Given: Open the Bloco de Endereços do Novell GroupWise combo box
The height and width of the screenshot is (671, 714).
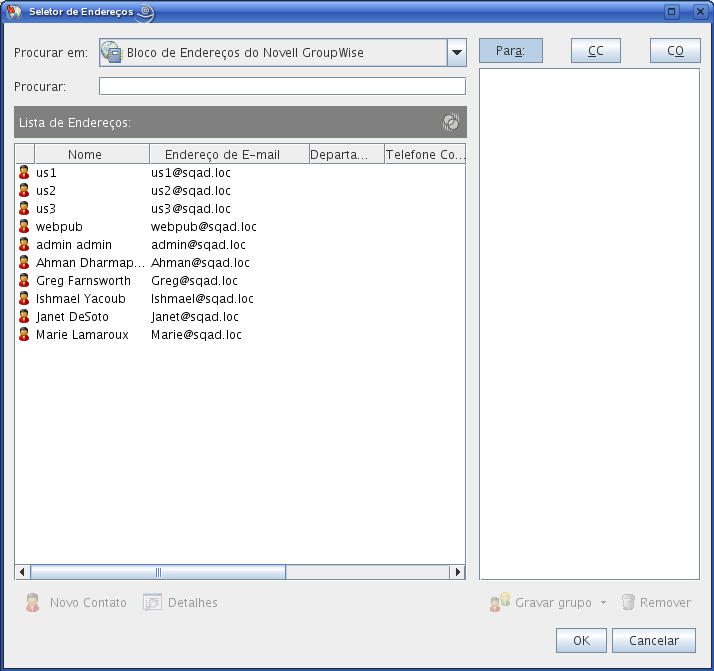Looking at the screenshot, I should click(283, 52).
